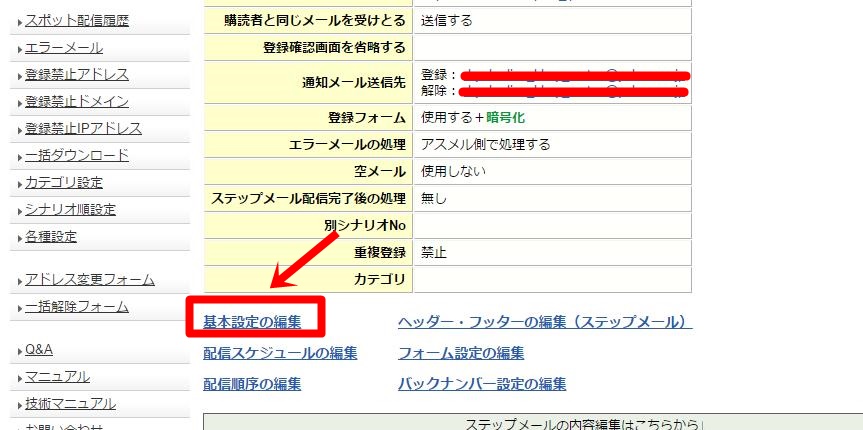The image size is (863, 430).
Task: Click 配信順序の編集 link
Action: pos(252,384)
